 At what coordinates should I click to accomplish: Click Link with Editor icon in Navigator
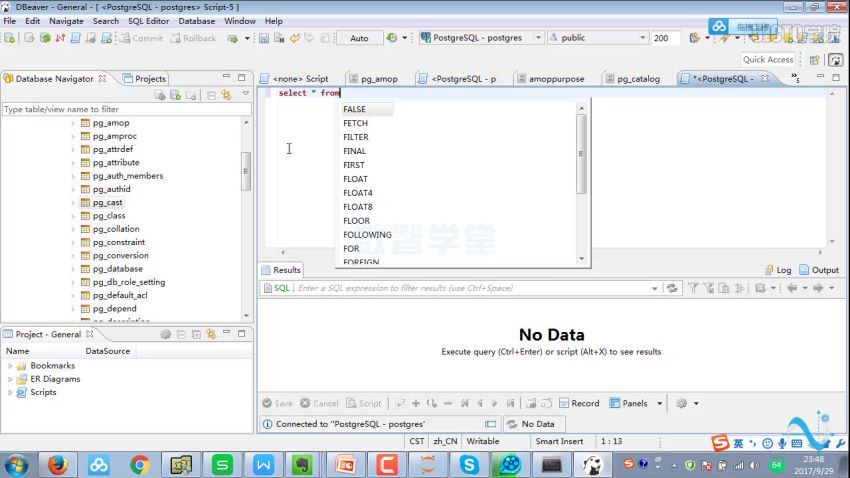(x=226, y=95)
